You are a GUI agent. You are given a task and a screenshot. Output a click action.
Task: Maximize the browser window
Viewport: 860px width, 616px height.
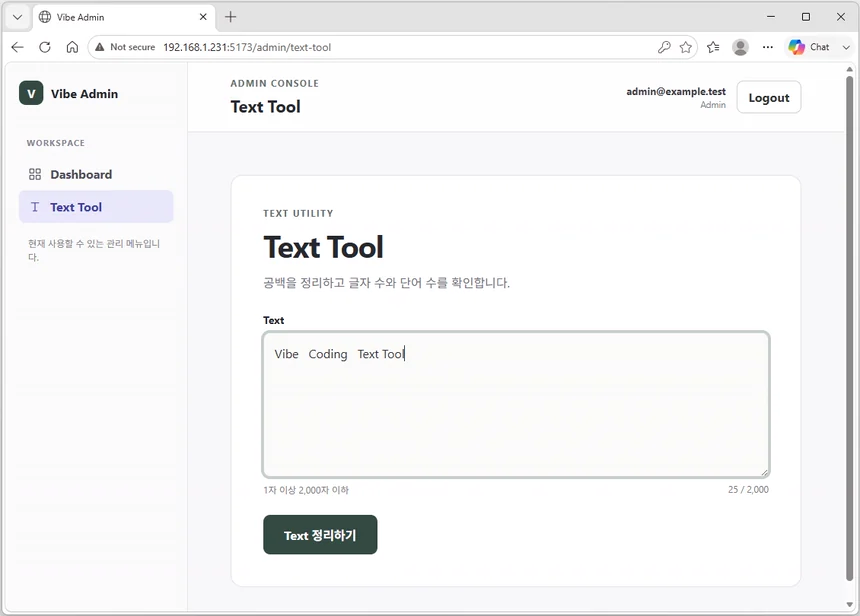(x=806, y=17)
